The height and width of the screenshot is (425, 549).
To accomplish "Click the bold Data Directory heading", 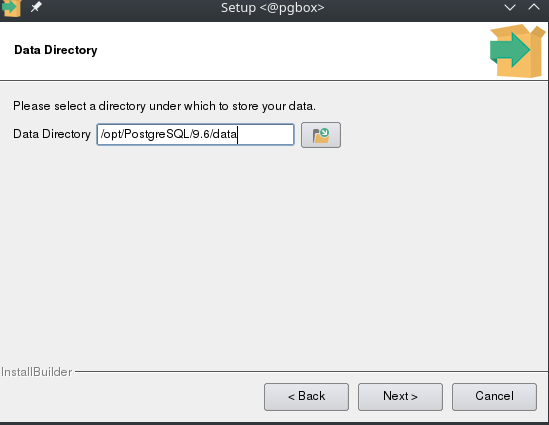I will [56, 50].
